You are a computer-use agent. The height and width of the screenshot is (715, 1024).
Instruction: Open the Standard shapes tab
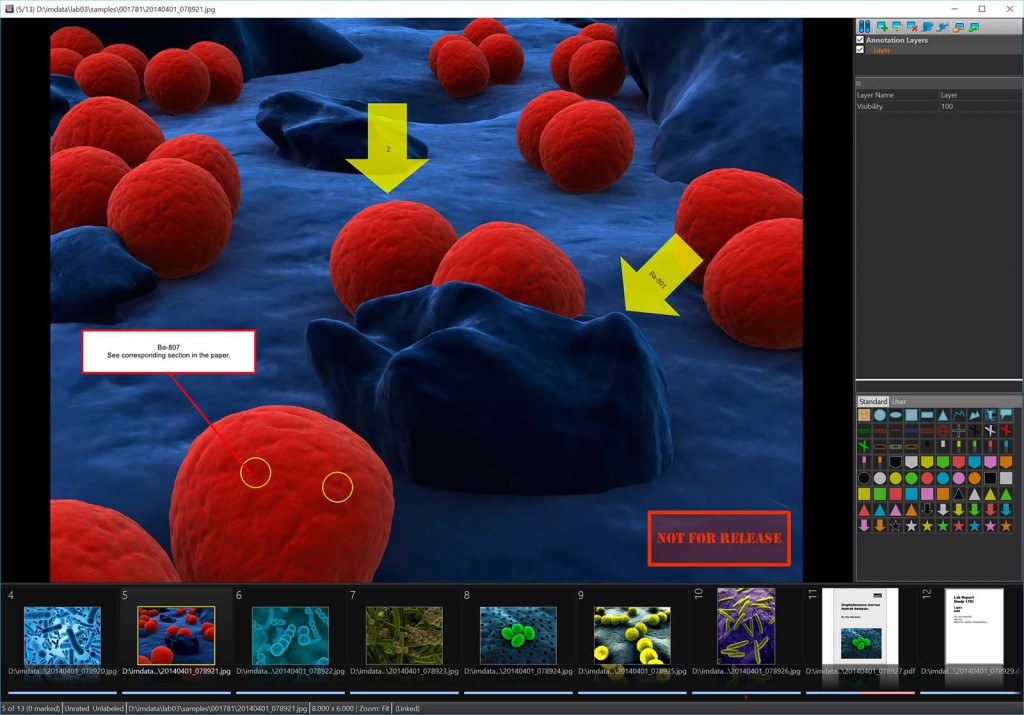pos(873,402)
